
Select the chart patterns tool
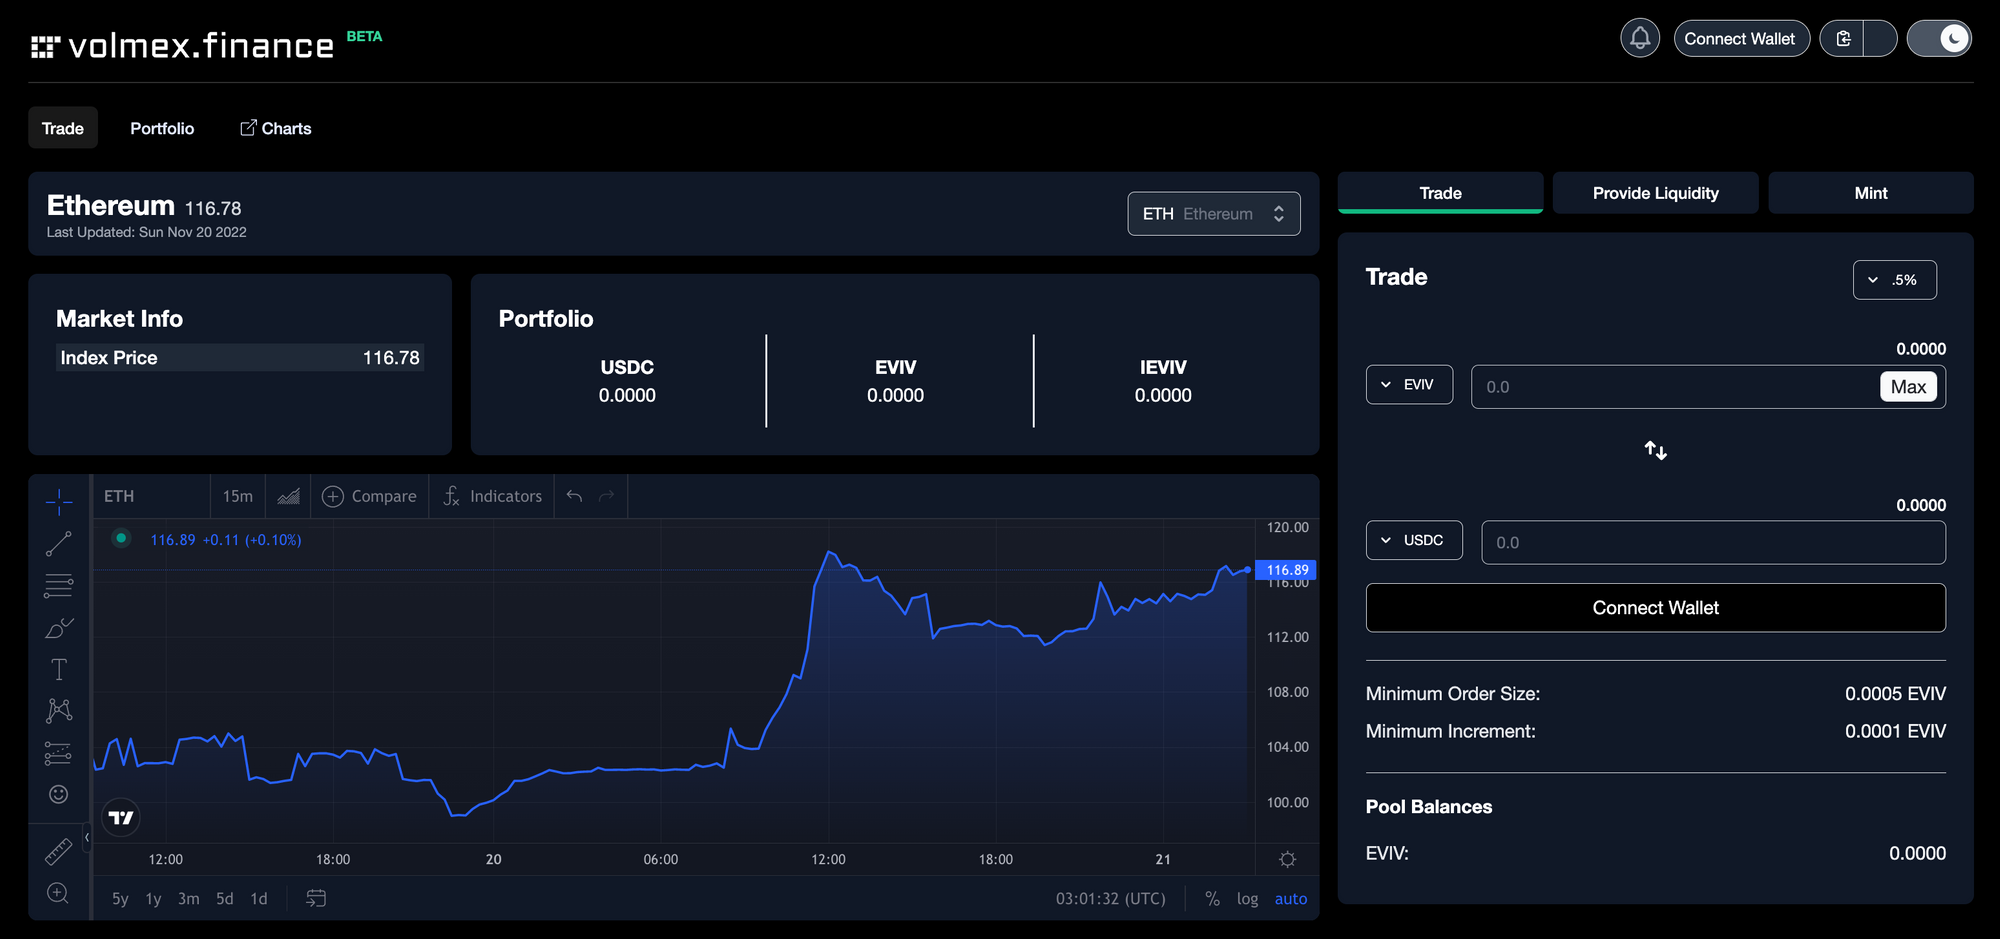[x=59, y=711]
